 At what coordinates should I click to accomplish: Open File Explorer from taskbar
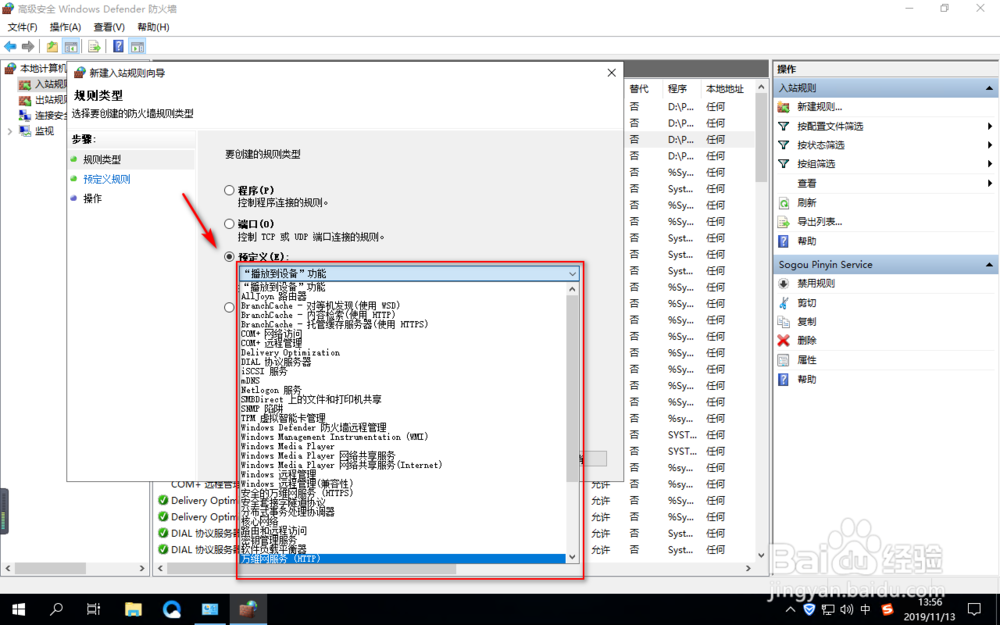pyautogui.click(x=133, y=609)
